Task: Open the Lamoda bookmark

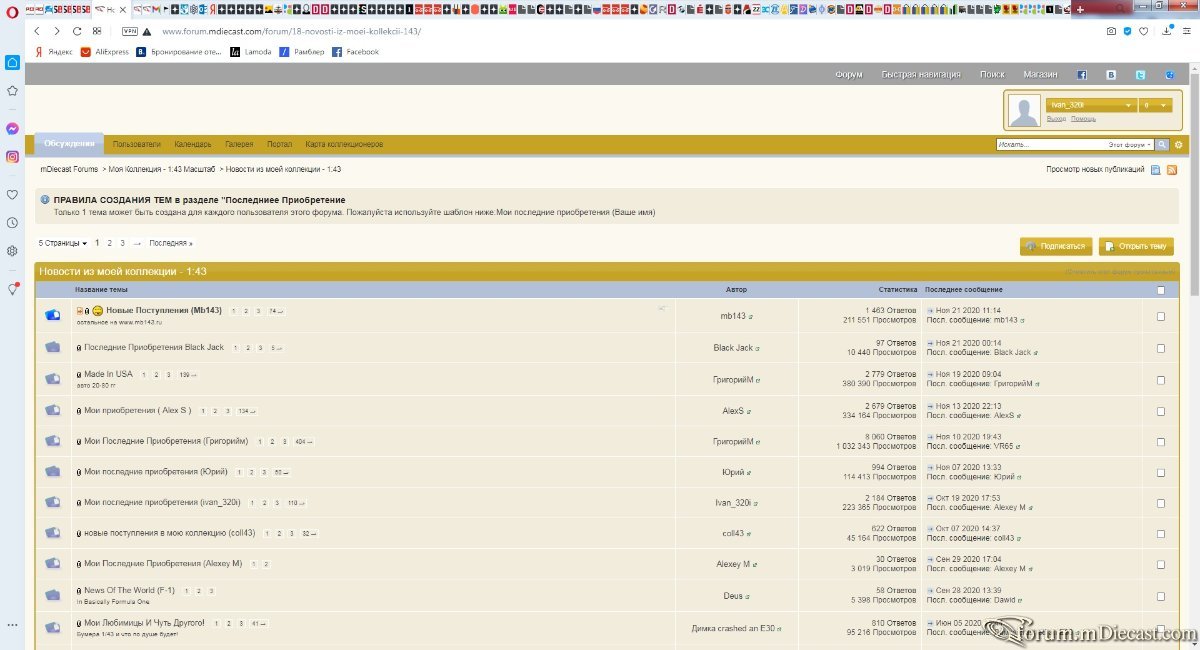Action: click(x=251, y=52)
